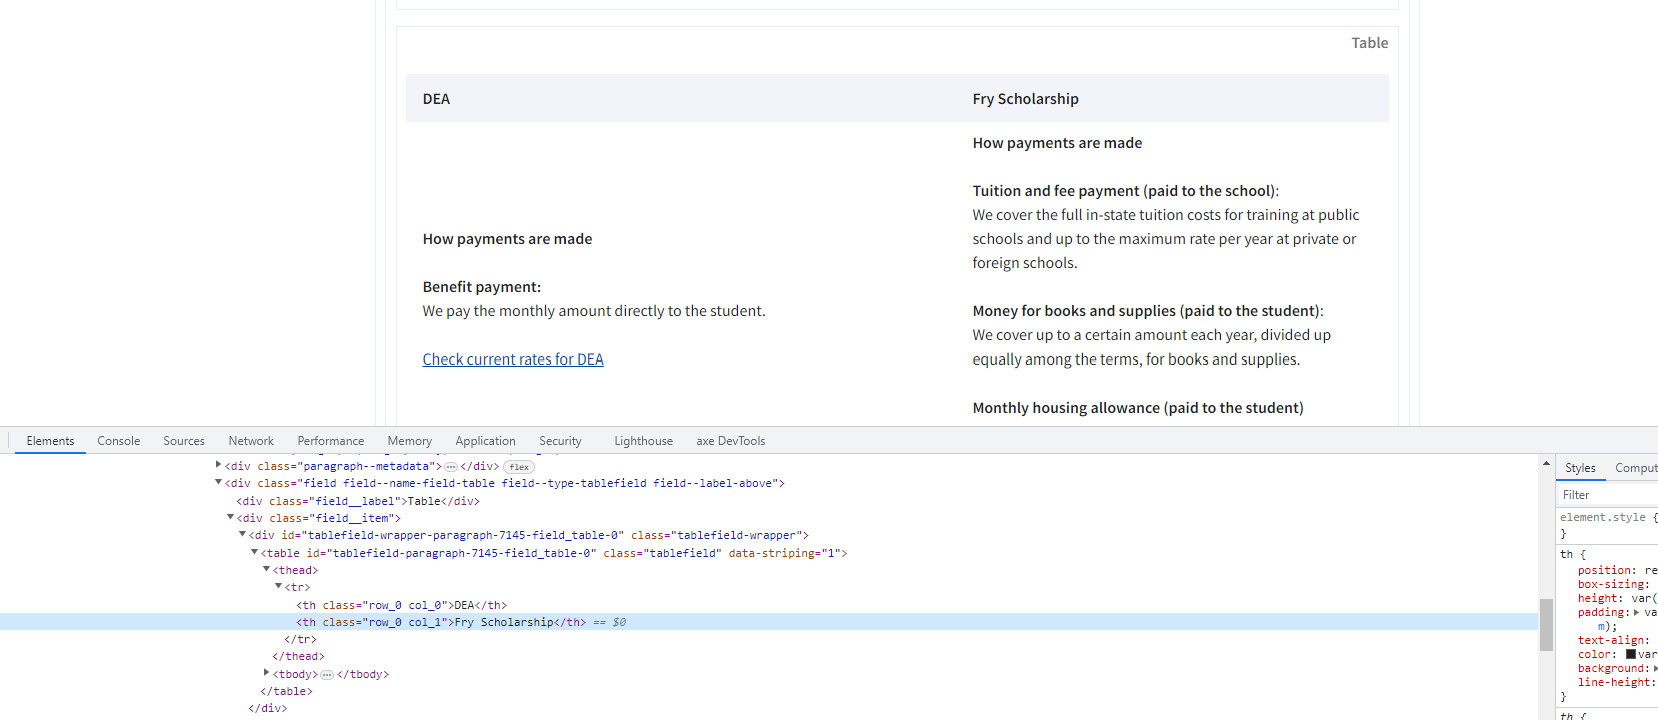1658x720 pixels.
Task: Collapse the tablefield-wrapper div node
Action: tap(242, 534)
